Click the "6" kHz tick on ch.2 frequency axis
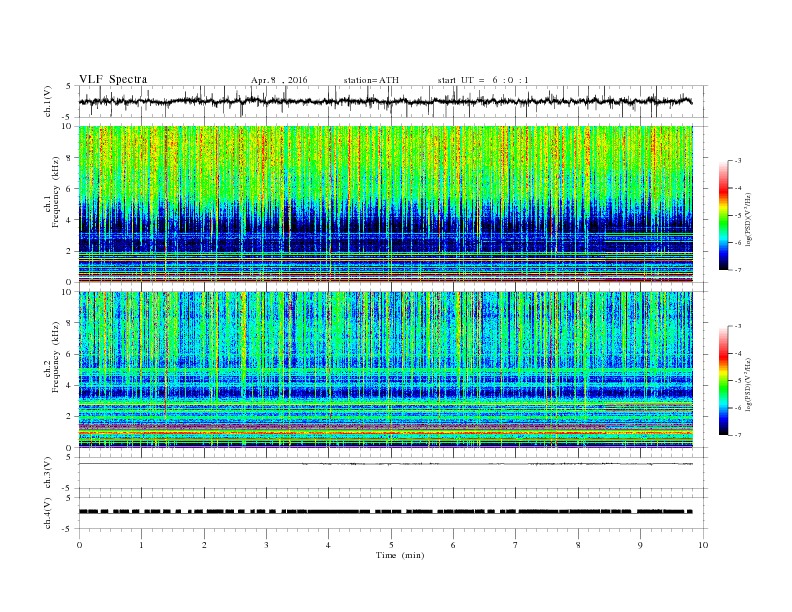 click(69, 354)
